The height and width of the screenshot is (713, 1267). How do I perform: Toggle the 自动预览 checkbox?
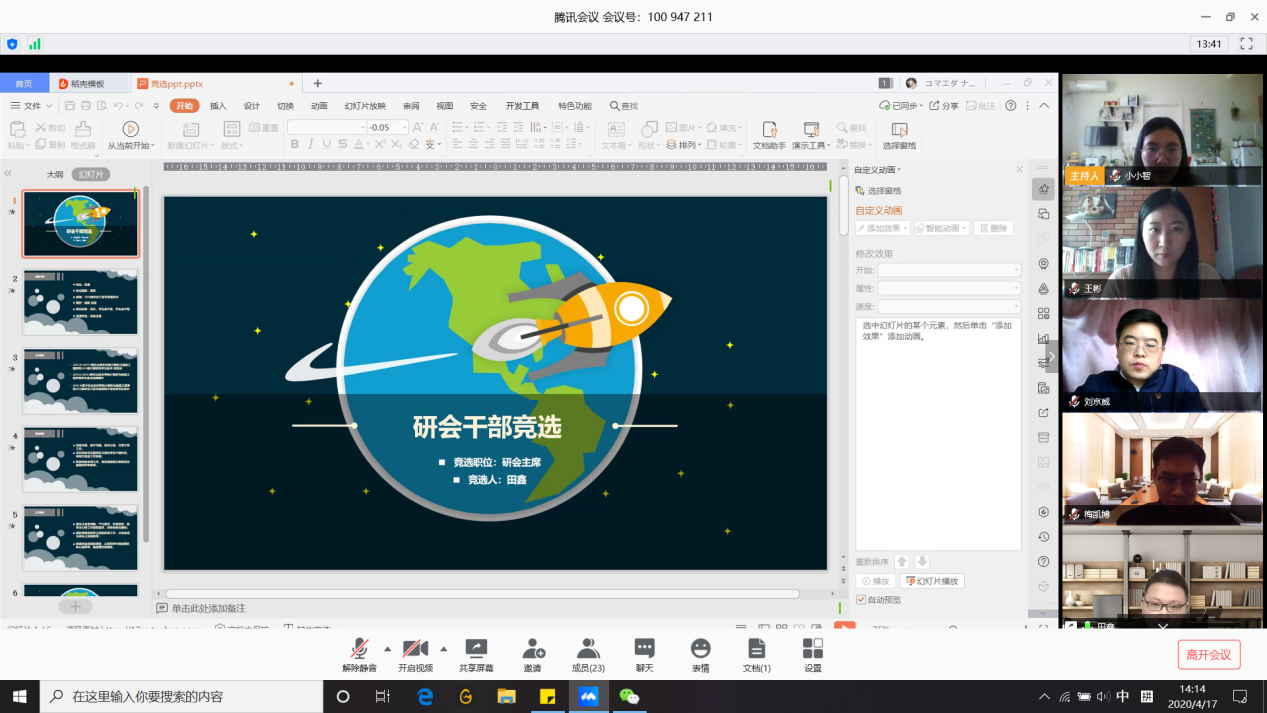(x=861, y=600)
